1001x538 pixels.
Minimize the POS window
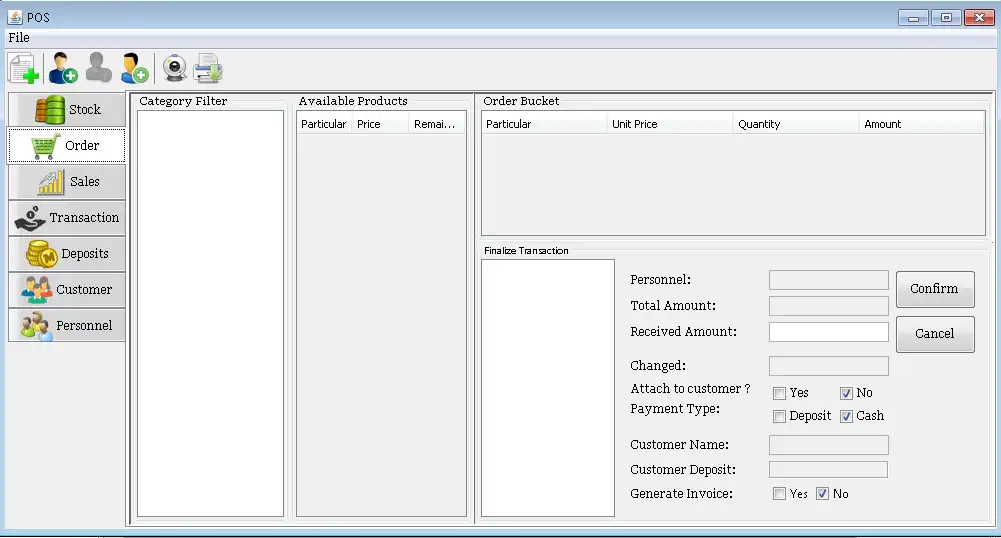point(913,18)
